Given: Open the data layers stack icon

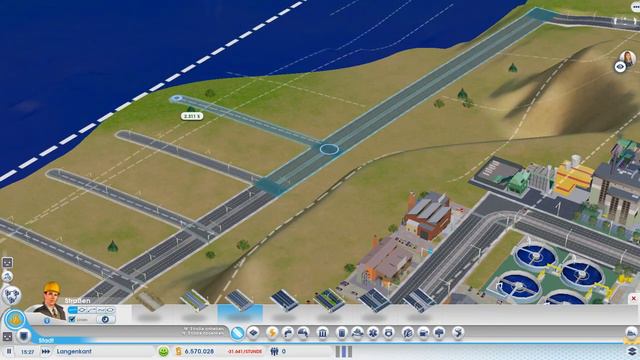Looking at the screenshot, I should coord(632,351).
